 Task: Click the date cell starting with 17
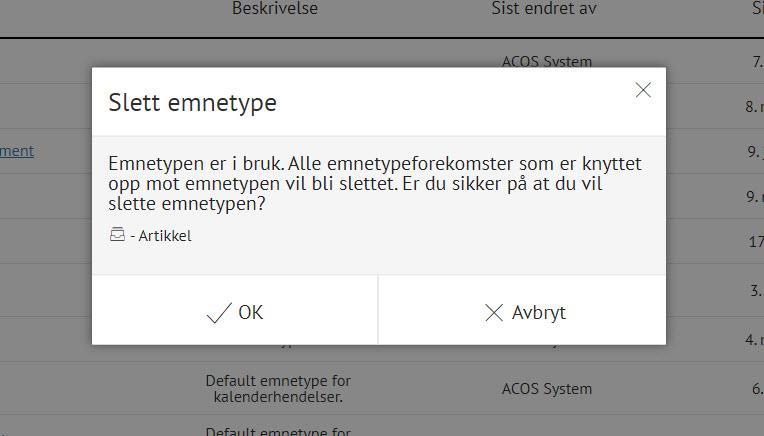pos(755,241)
